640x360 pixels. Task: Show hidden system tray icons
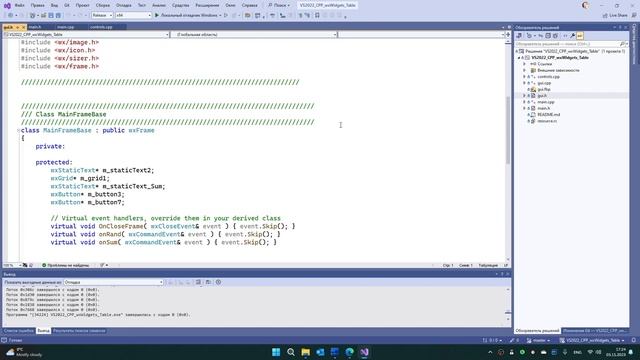490,352
